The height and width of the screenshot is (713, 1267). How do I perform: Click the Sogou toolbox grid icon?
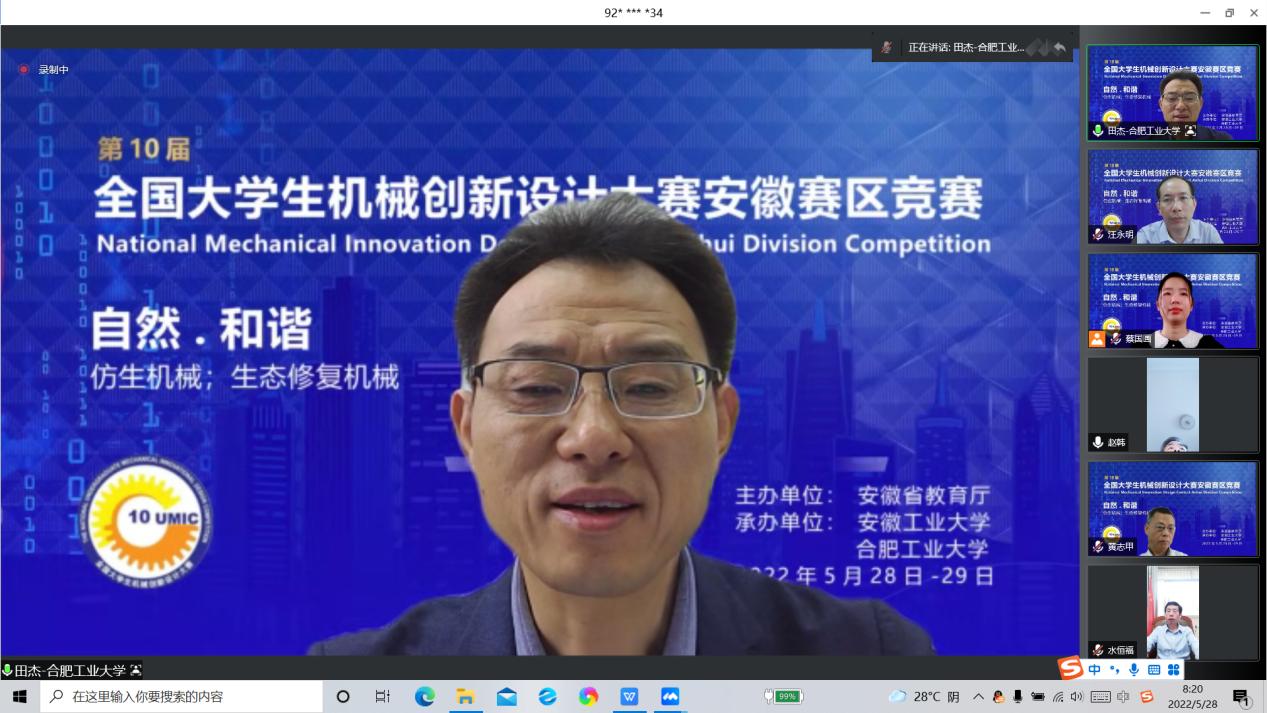tap(1173, 670)
